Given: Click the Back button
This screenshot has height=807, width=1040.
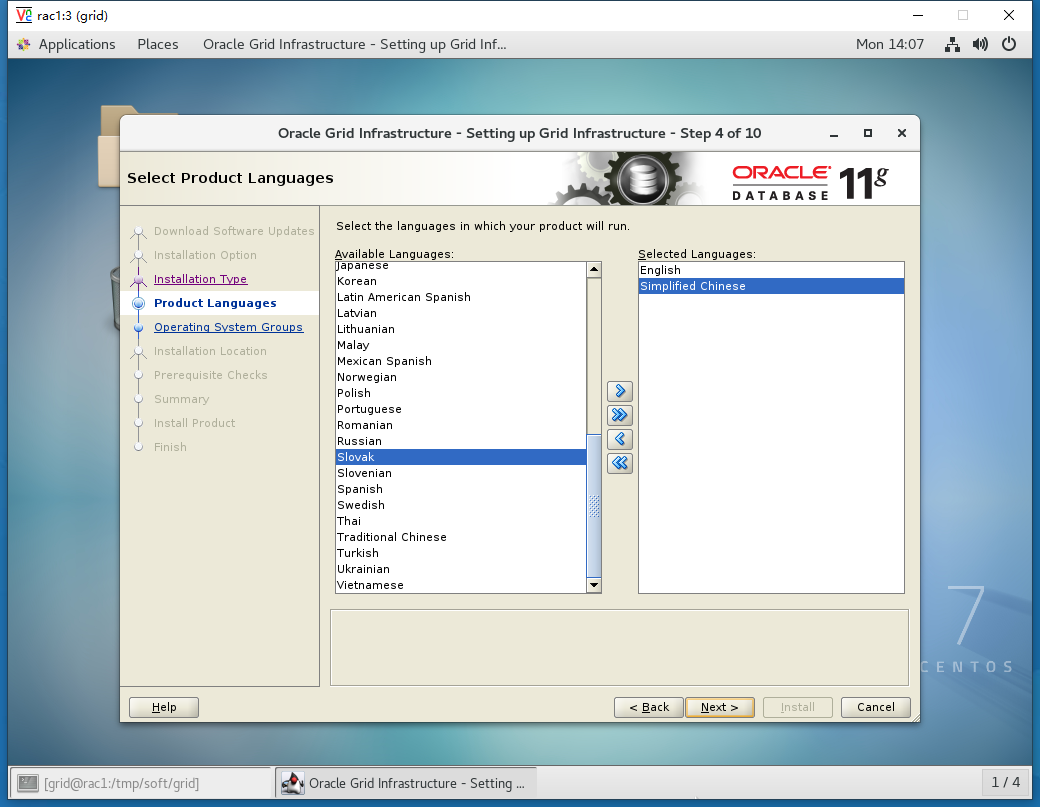Looking at the screenshot, I should tap(649, 708).
